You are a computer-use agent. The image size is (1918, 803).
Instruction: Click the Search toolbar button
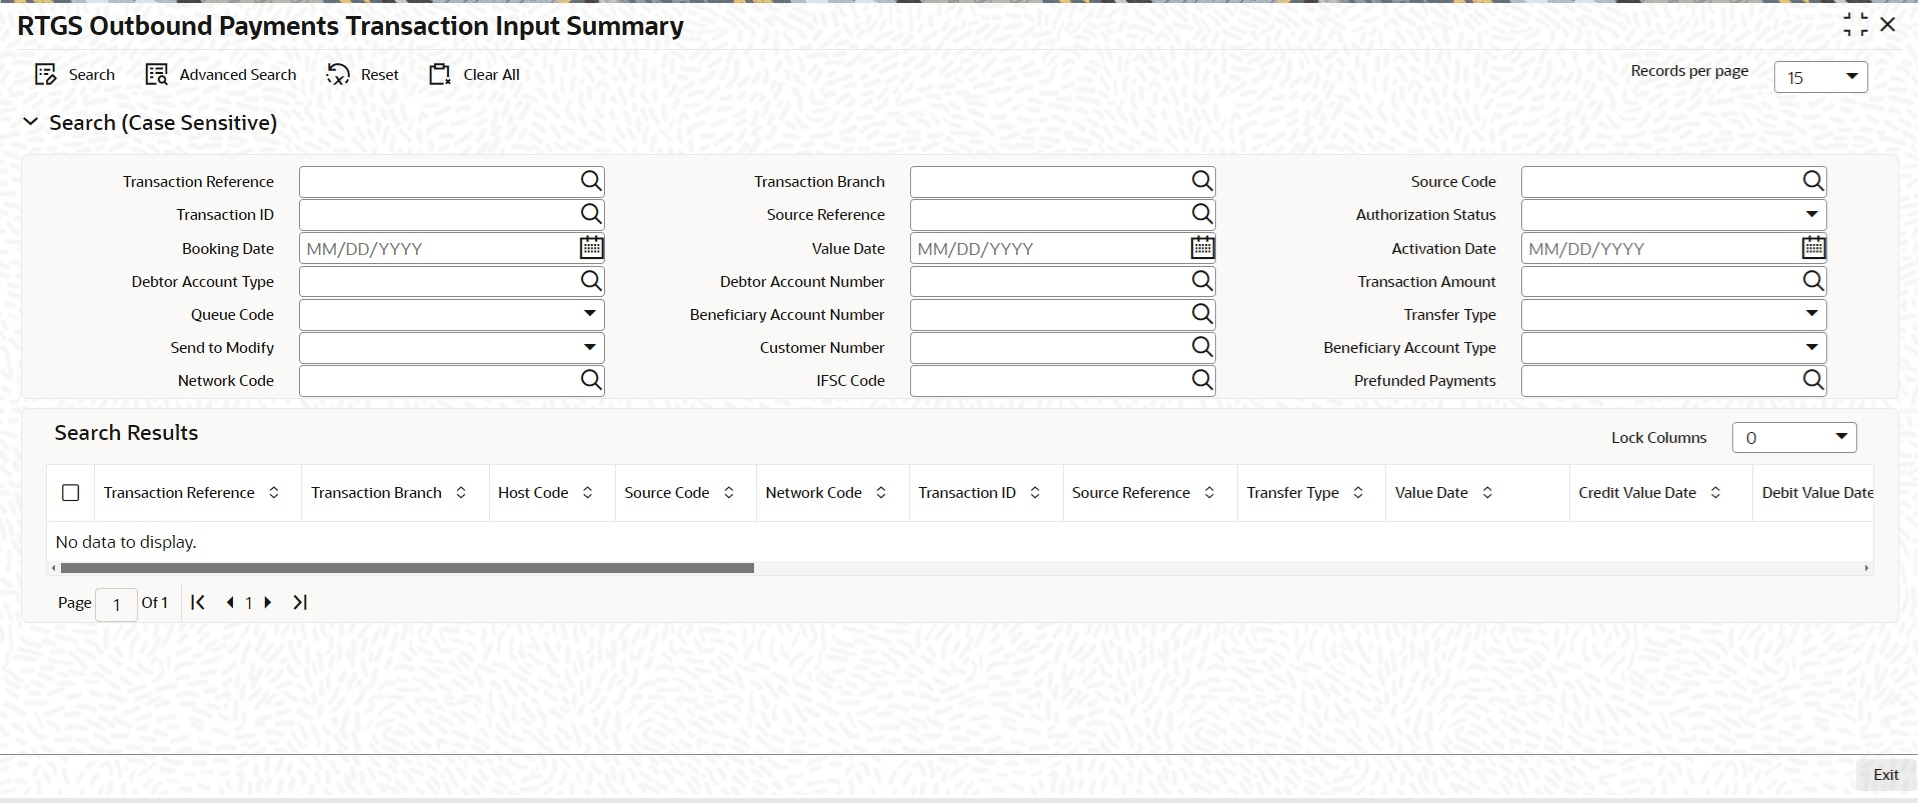pos(75,75)
